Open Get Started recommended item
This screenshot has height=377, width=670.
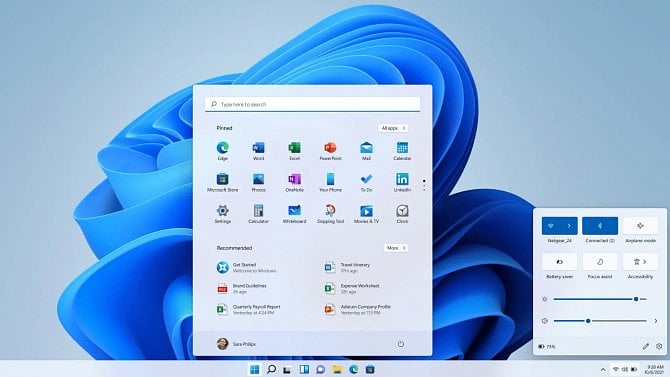247,268
